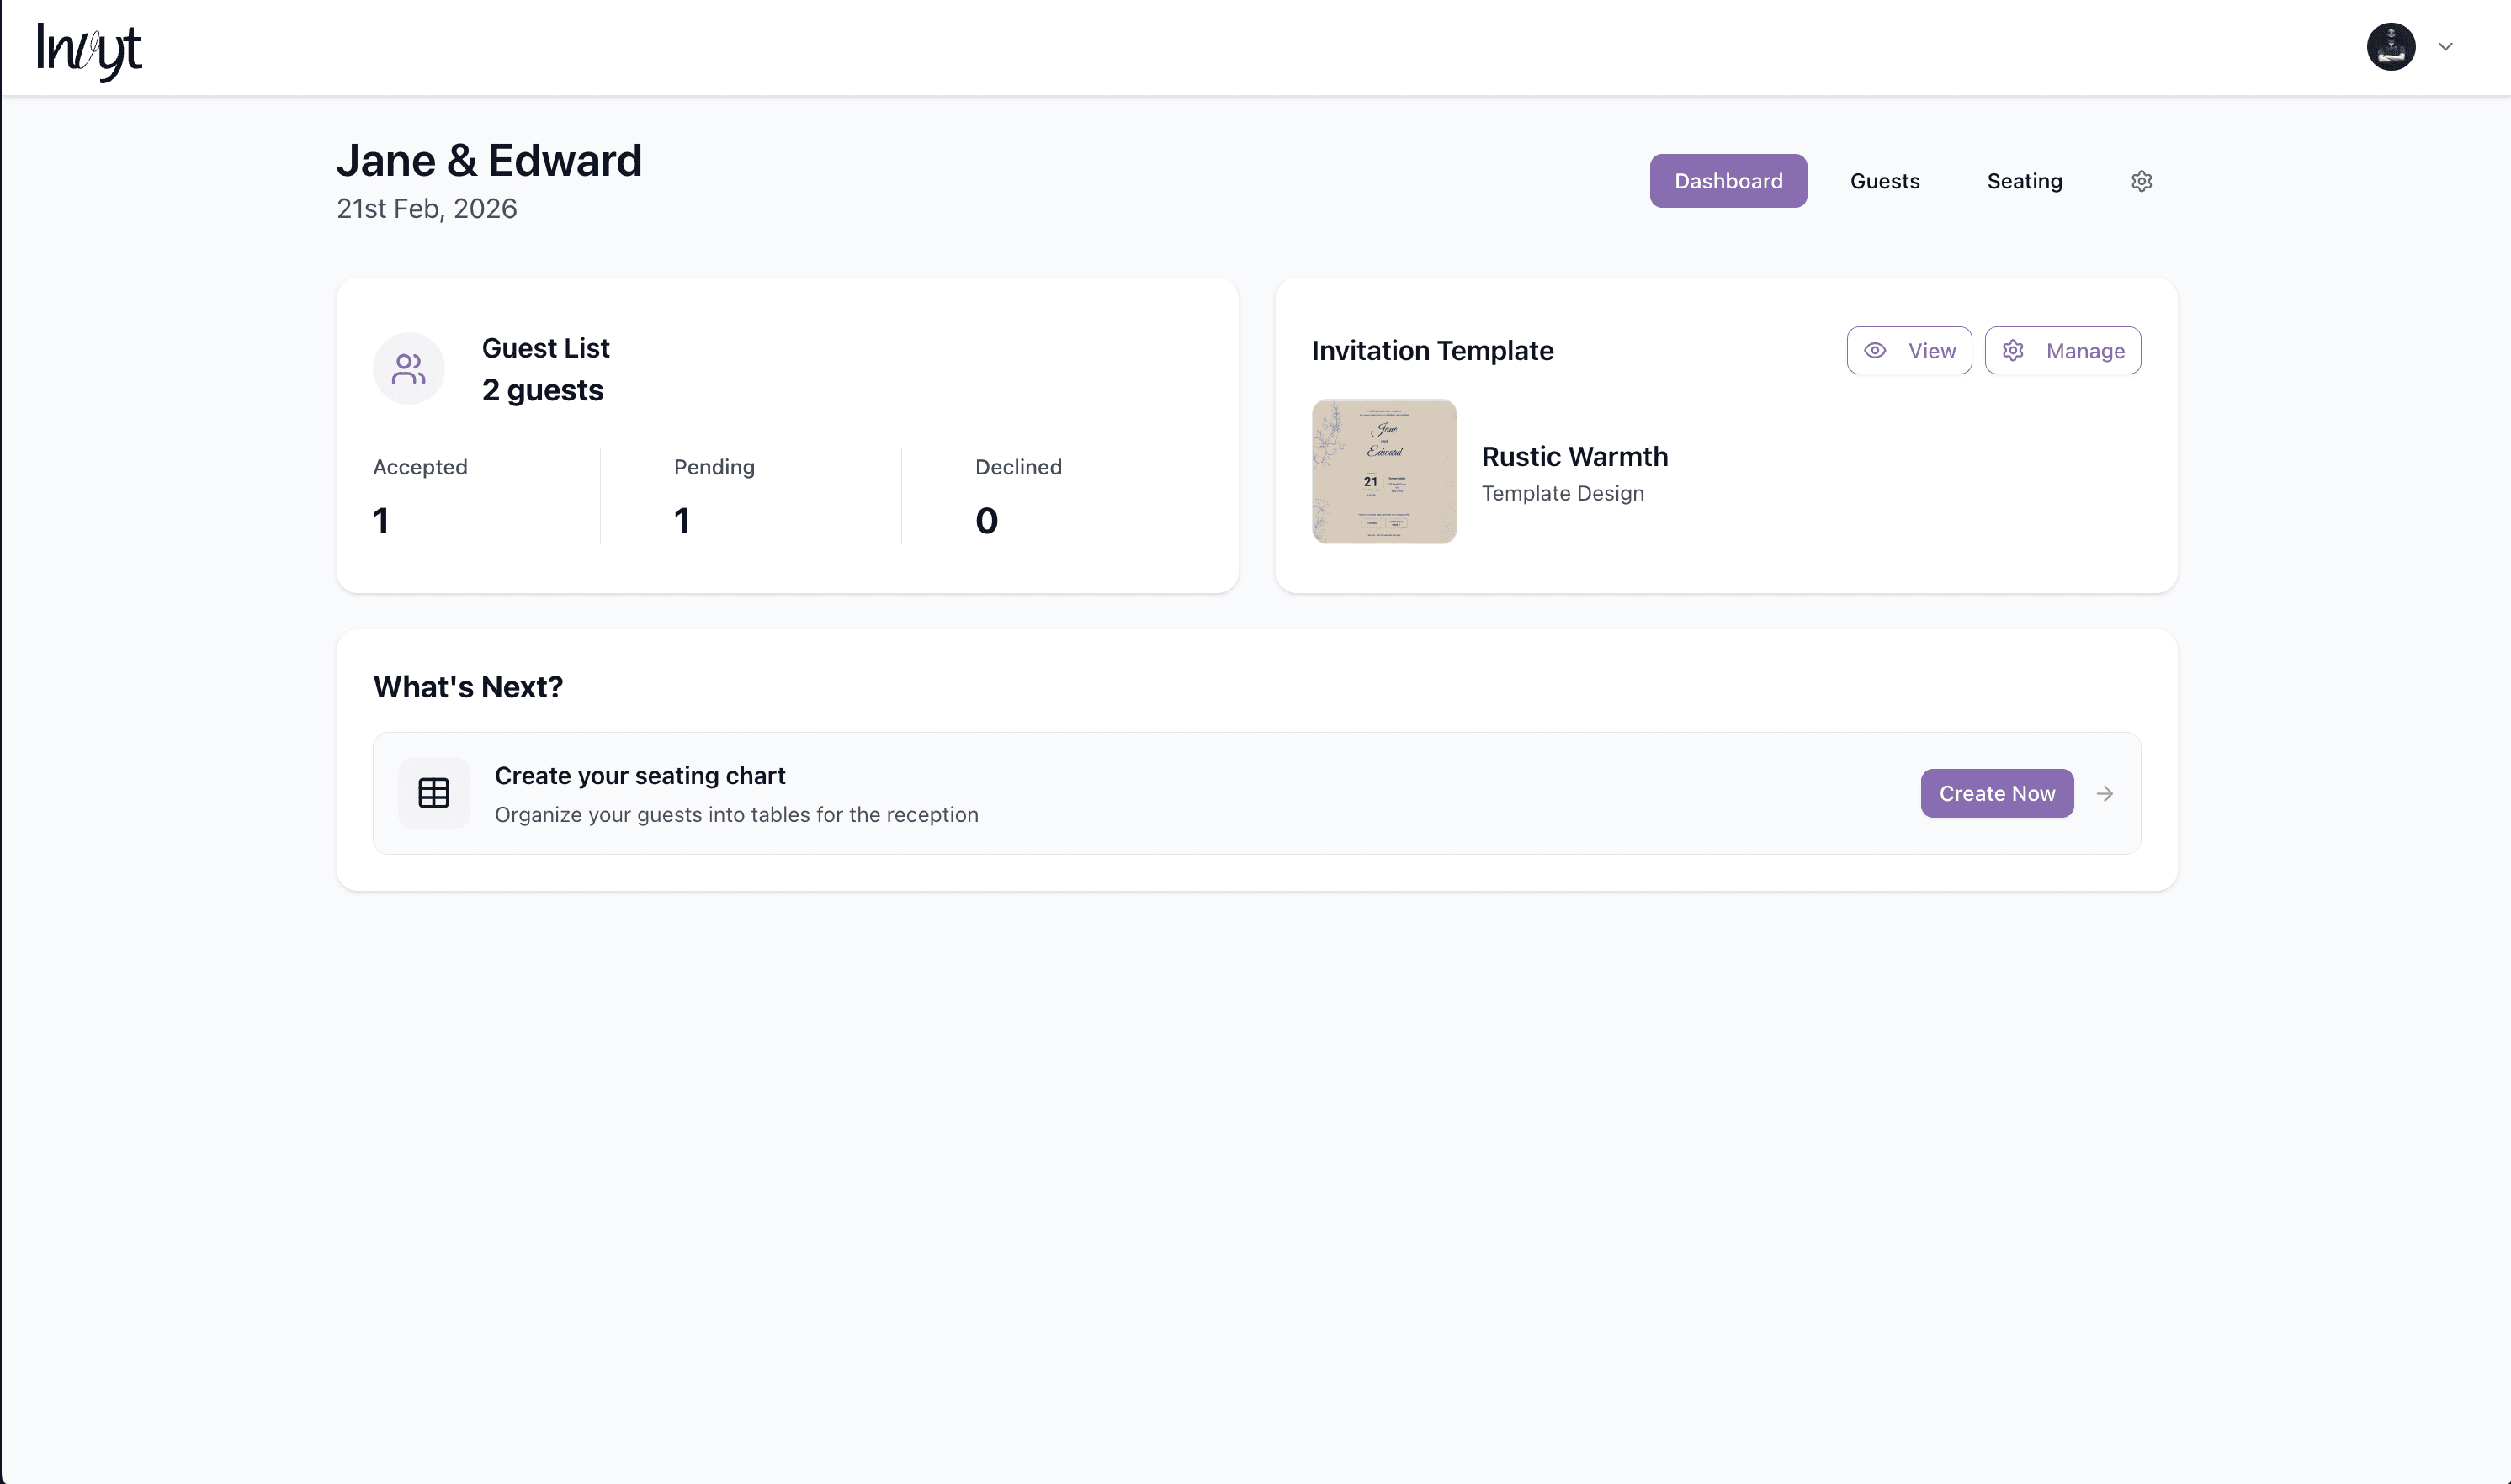The width and height of the screenshot is (2511, 1484).
Task: Click the arrow icon beside Create Now
Action: [x=2105, y=793]
